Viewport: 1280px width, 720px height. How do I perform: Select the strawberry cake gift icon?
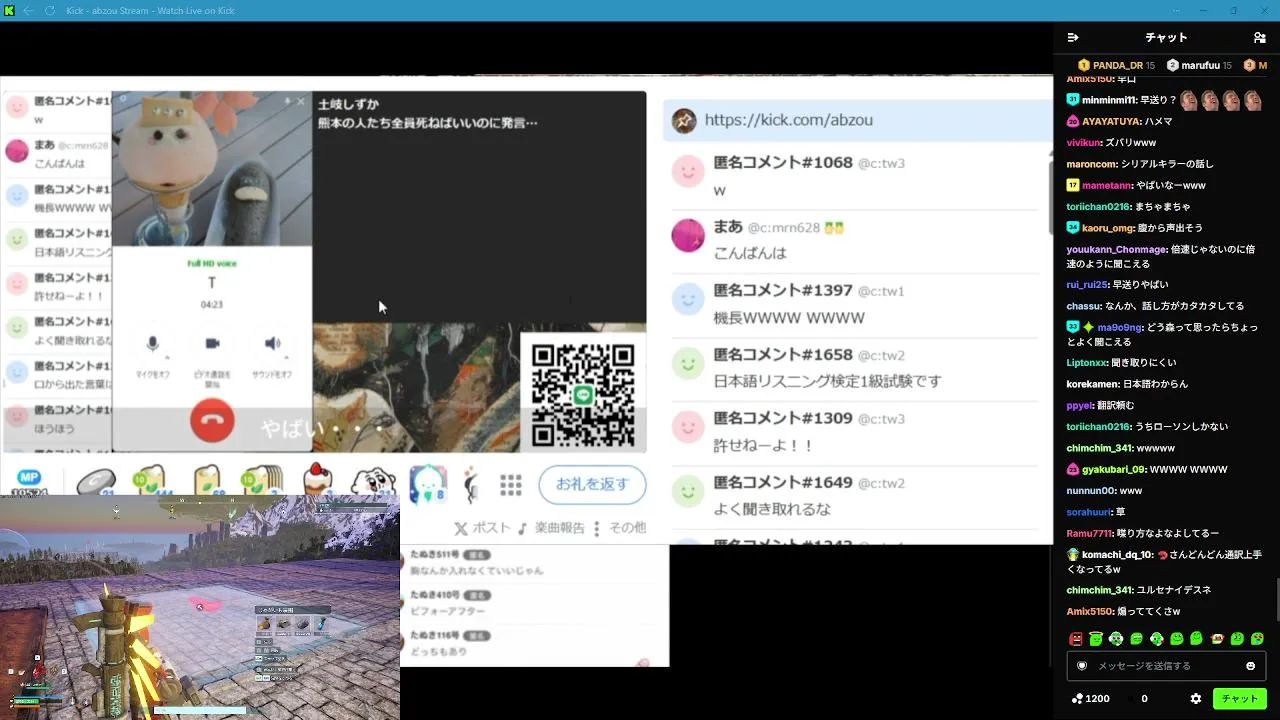[317, 481]
